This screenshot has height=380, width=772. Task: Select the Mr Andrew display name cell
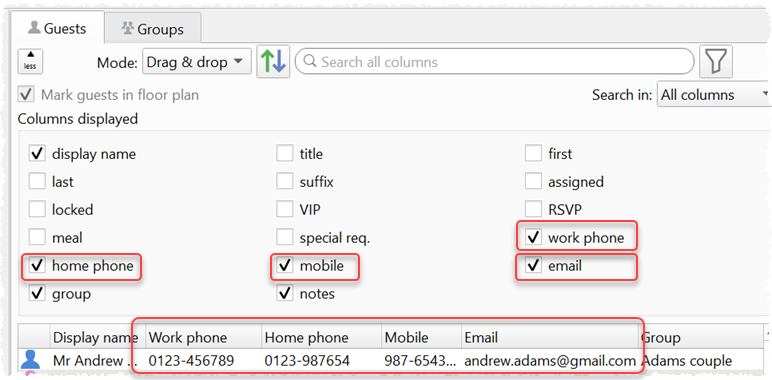97,361
